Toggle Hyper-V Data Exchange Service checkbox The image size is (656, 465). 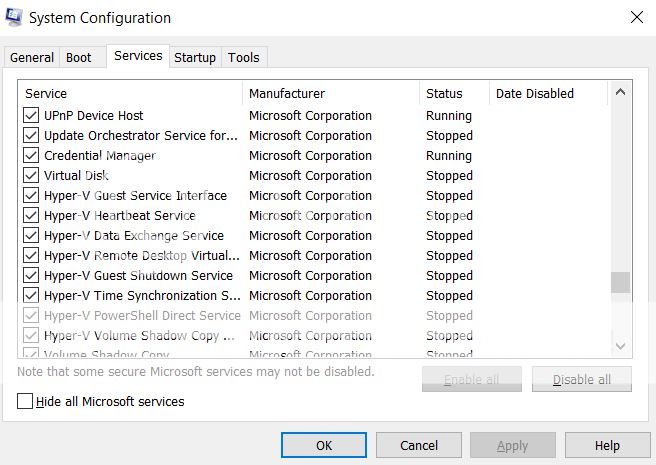(x=31, y=235)
